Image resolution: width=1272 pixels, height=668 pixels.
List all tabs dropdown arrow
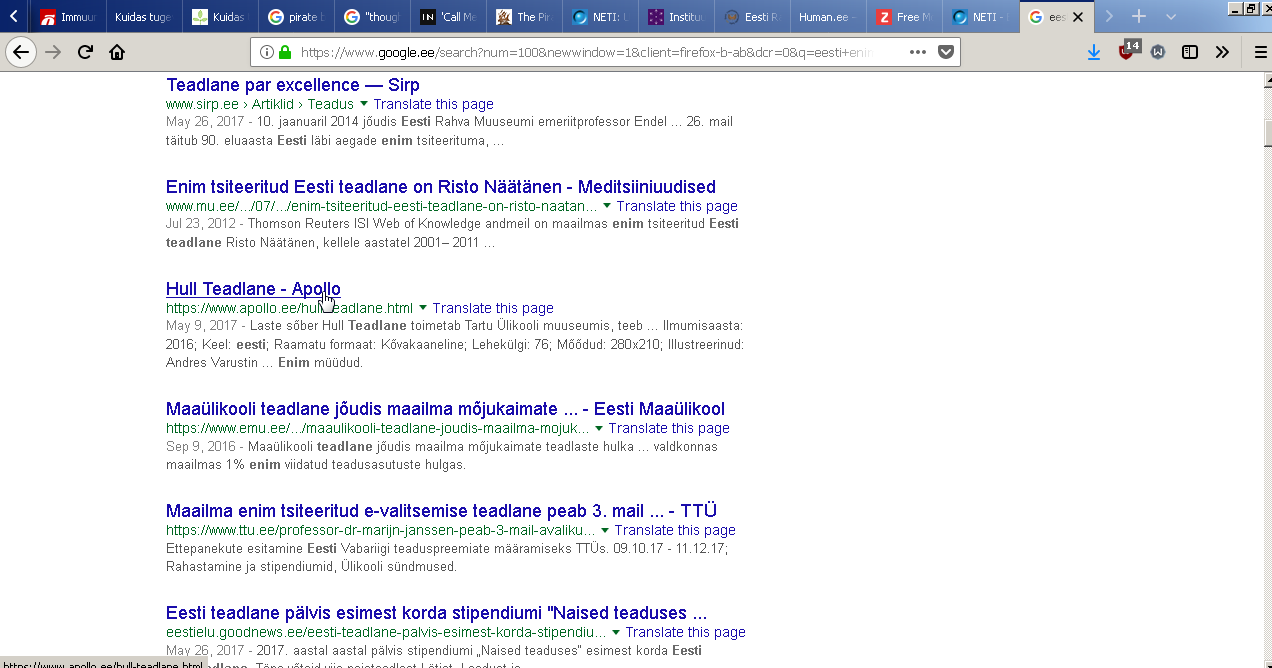click(x=1171, y=17)
